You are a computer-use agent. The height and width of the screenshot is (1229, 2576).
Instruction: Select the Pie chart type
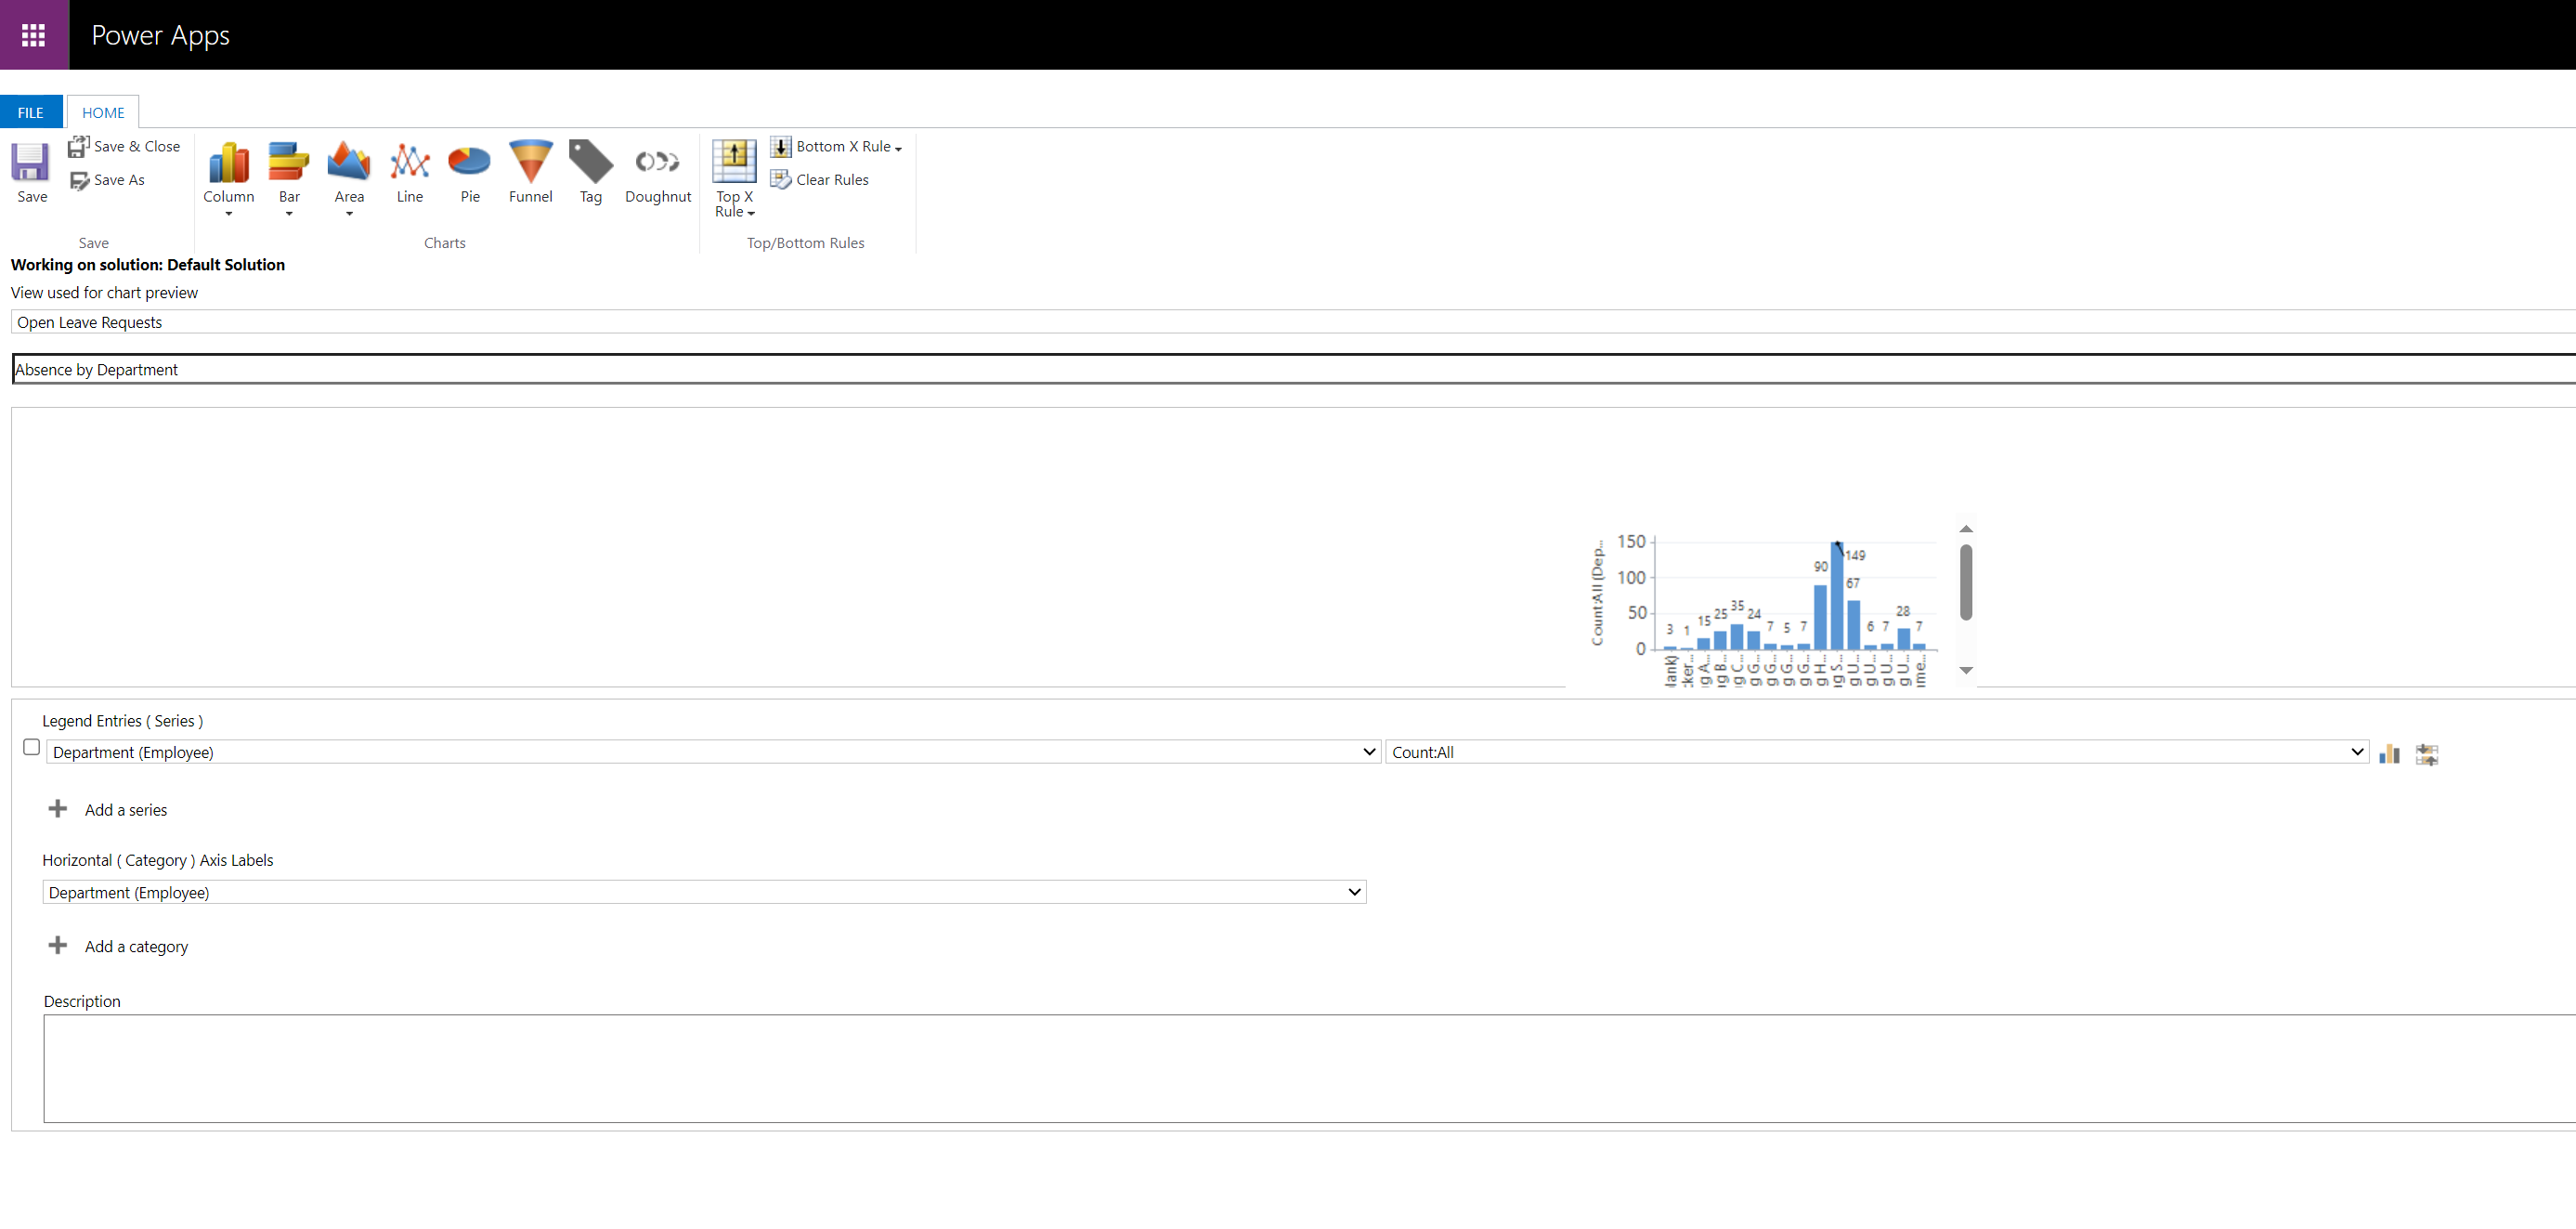pos(469,172)
